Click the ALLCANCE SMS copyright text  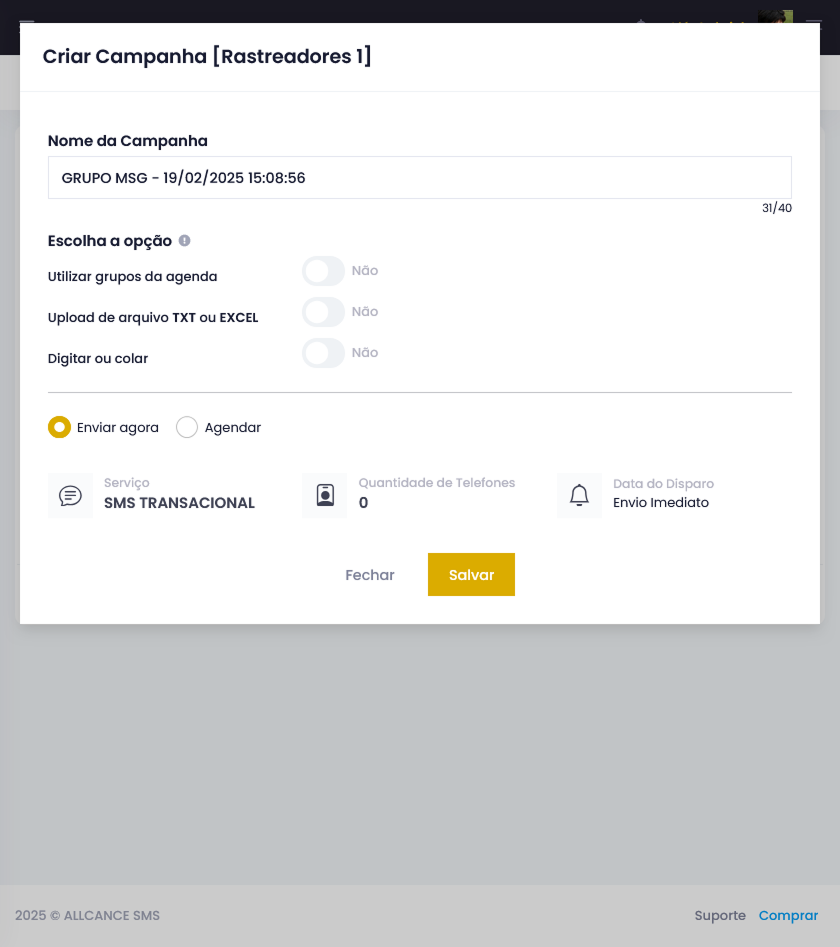(x=88, y=916)
